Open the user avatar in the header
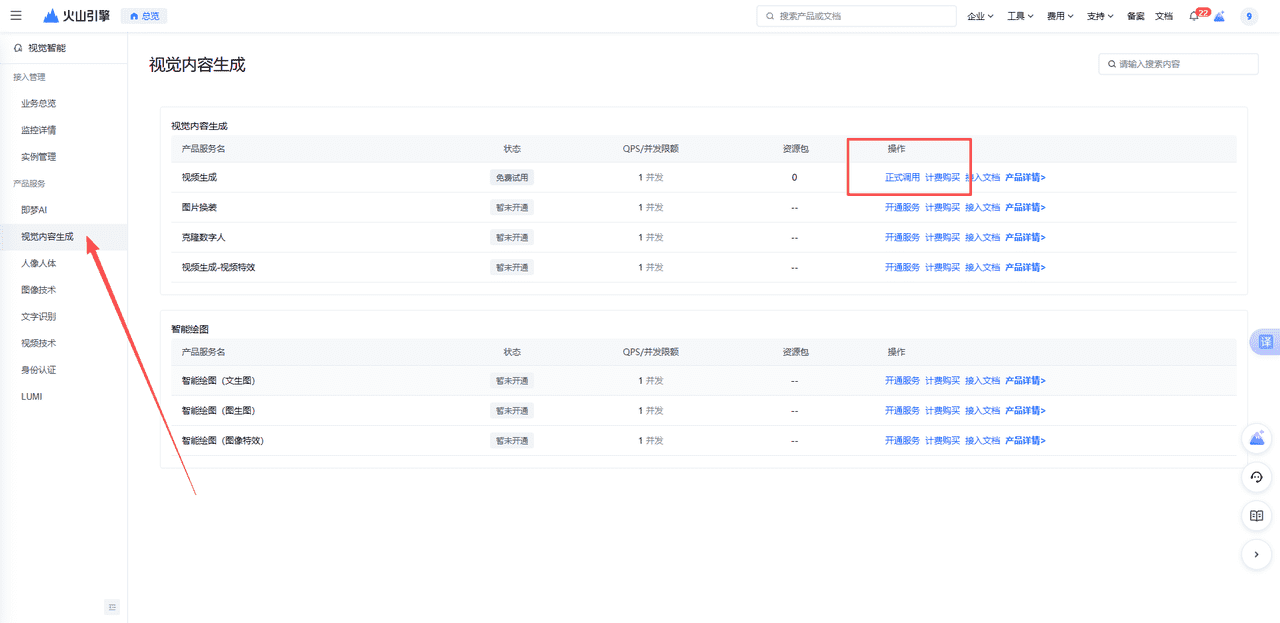 coord(1249,16)
